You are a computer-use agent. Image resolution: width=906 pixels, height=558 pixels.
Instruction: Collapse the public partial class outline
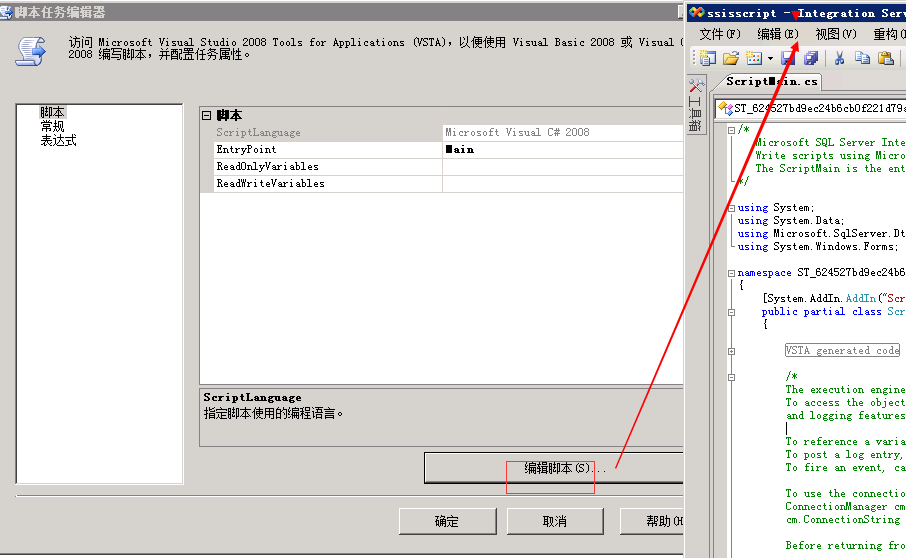(x=731, y=312)
